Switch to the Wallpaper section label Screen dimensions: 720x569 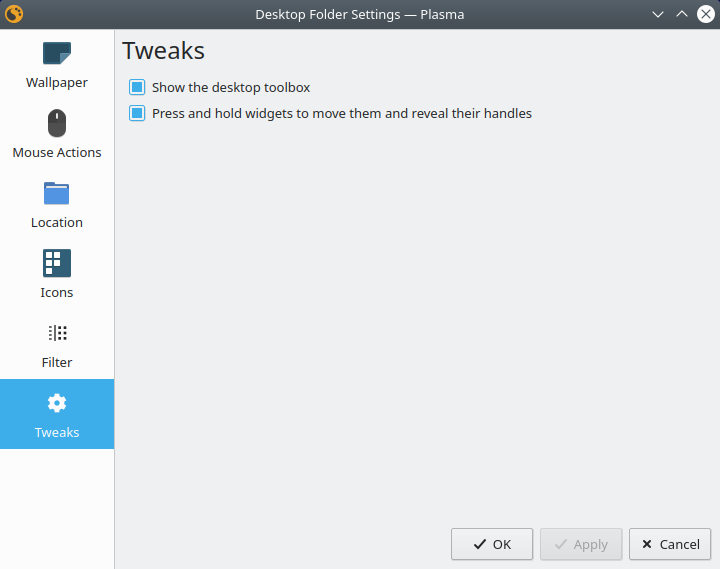coord(57,83)
